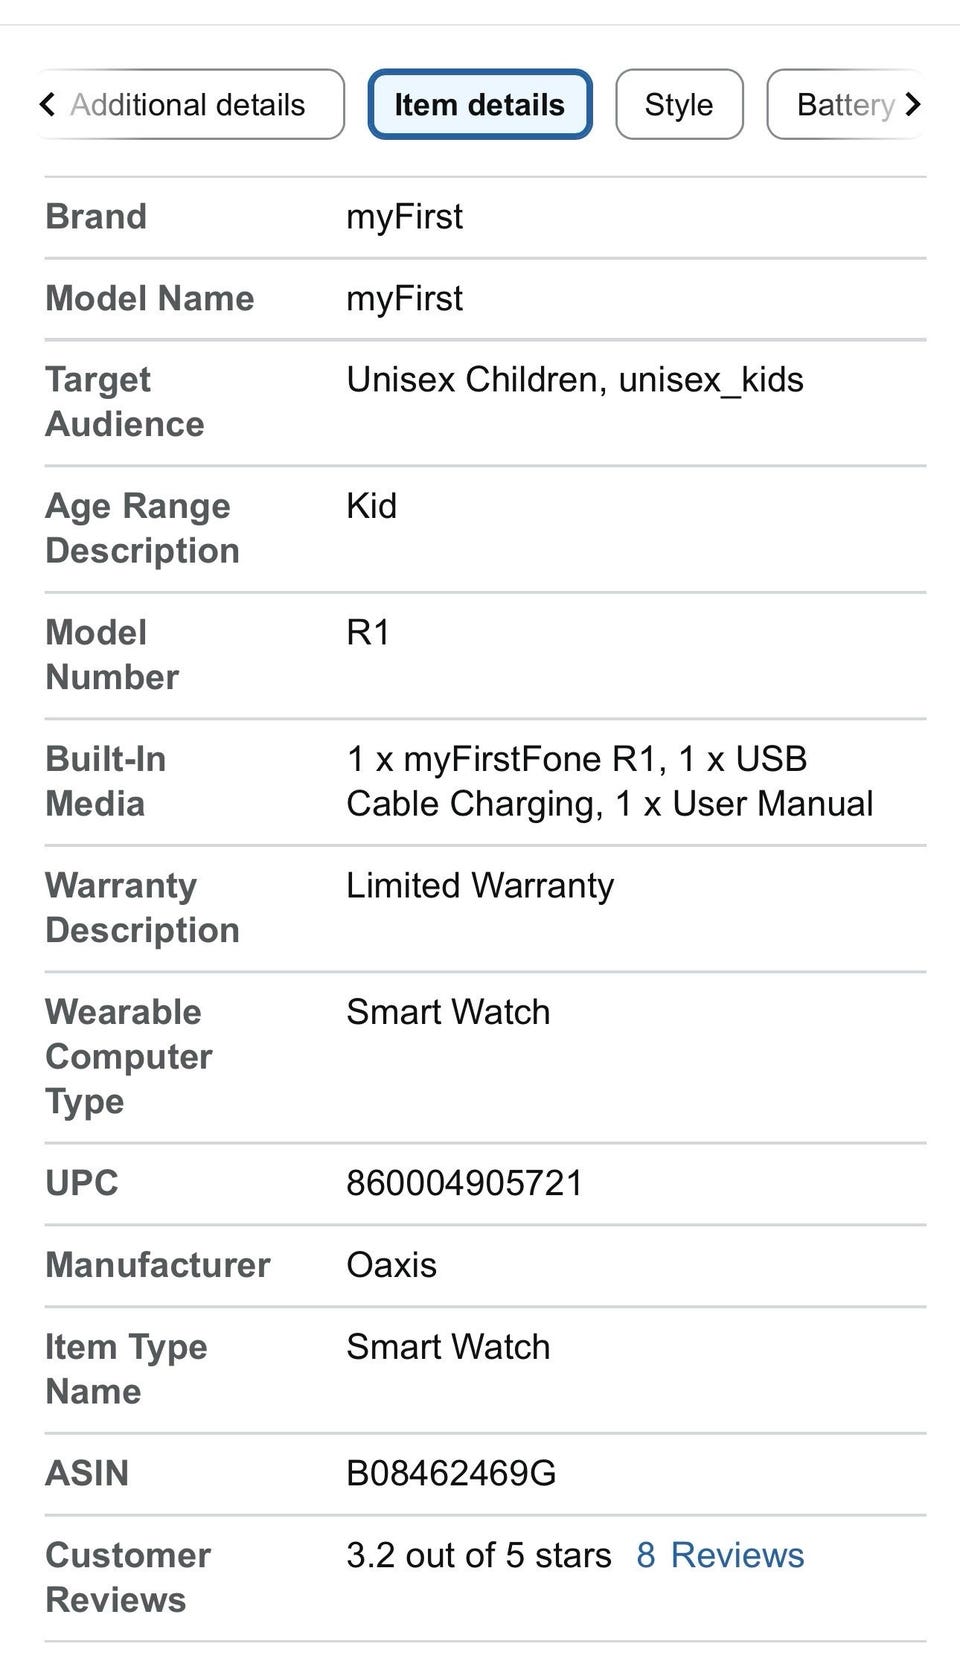Click the Item Type Name Smart Watch value

click(x=448, y=1347)
